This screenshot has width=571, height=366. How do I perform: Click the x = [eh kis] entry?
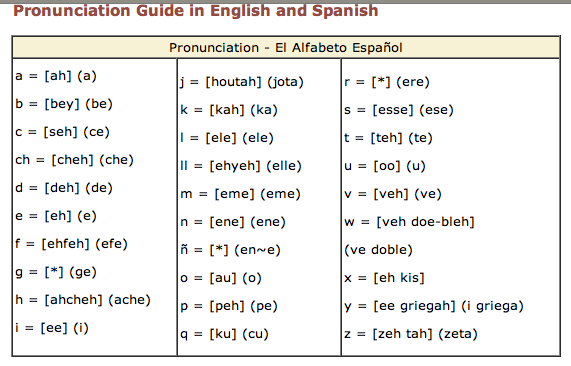tap(384, 278)
